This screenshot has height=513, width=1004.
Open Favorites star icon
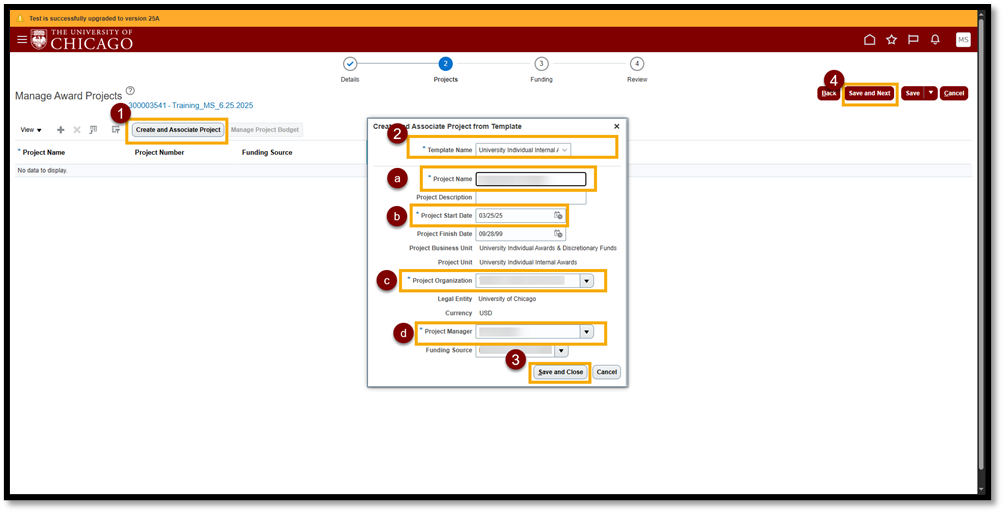tap(891, 40)
